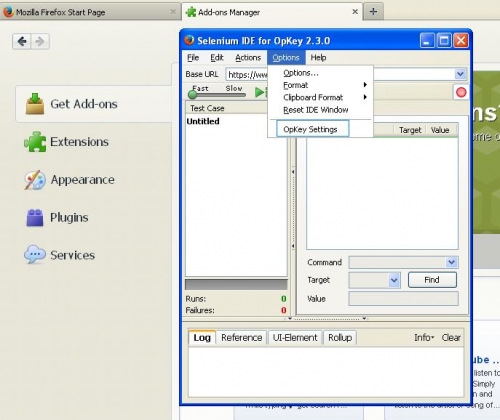Image resolution: width=500 pixels, height=420 pixels.
Task: Open the Help menu in Selenium IDE
Action: (318, 58)
